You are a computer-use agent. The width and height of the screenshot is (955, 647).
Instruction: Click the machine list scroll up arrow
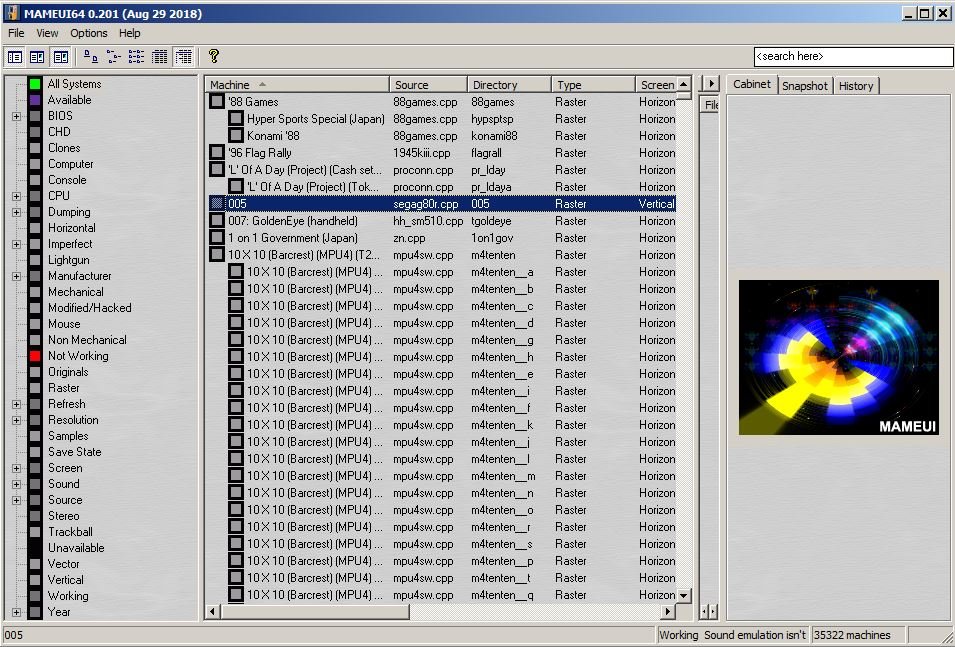coord(684,83)
